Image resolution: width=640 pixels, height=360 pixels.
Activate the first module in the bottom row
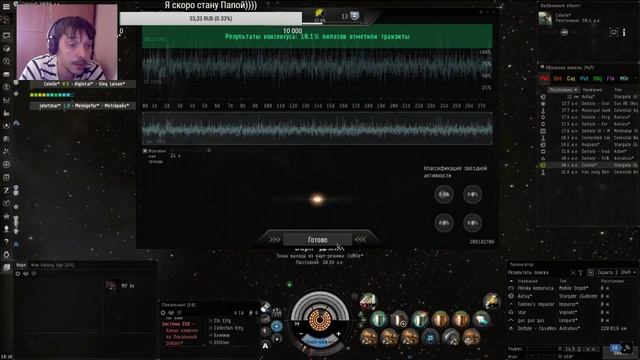coord(369,337)
